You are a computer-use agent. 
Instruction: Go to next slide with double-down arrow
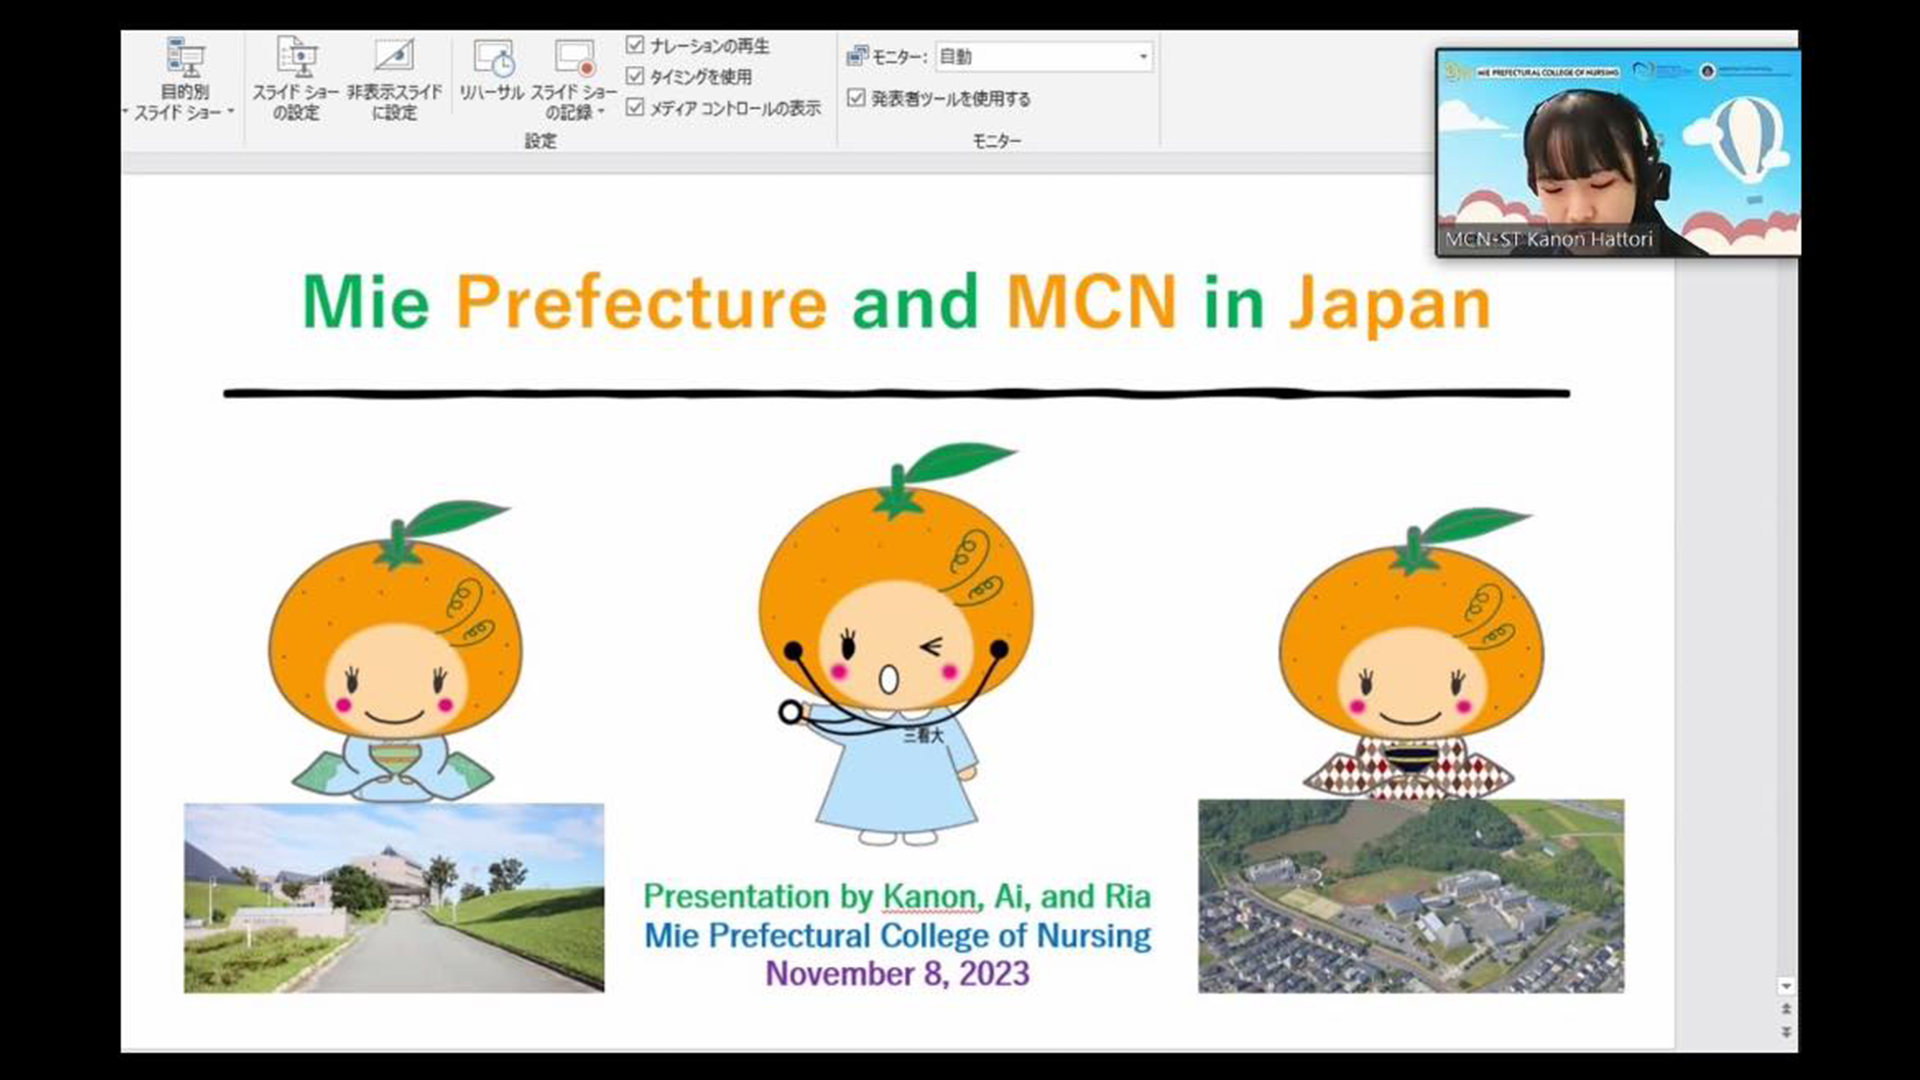point(1786,1032)
